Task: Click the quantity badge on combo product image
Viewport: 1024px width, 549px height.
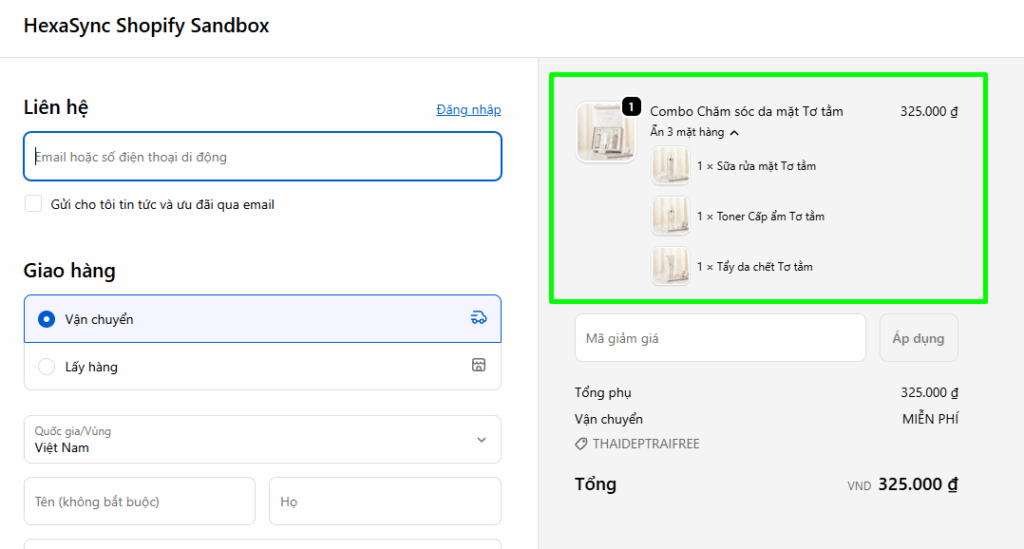Action: pyautogui.click(x=631, y=106)
